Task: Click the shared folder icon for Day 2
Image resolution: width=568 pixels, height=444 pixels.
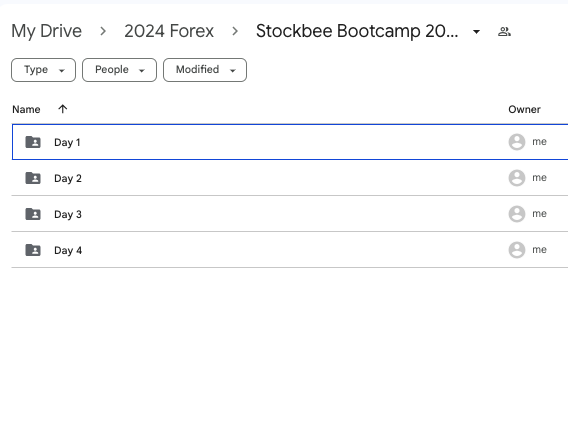Action: (33, 178)
